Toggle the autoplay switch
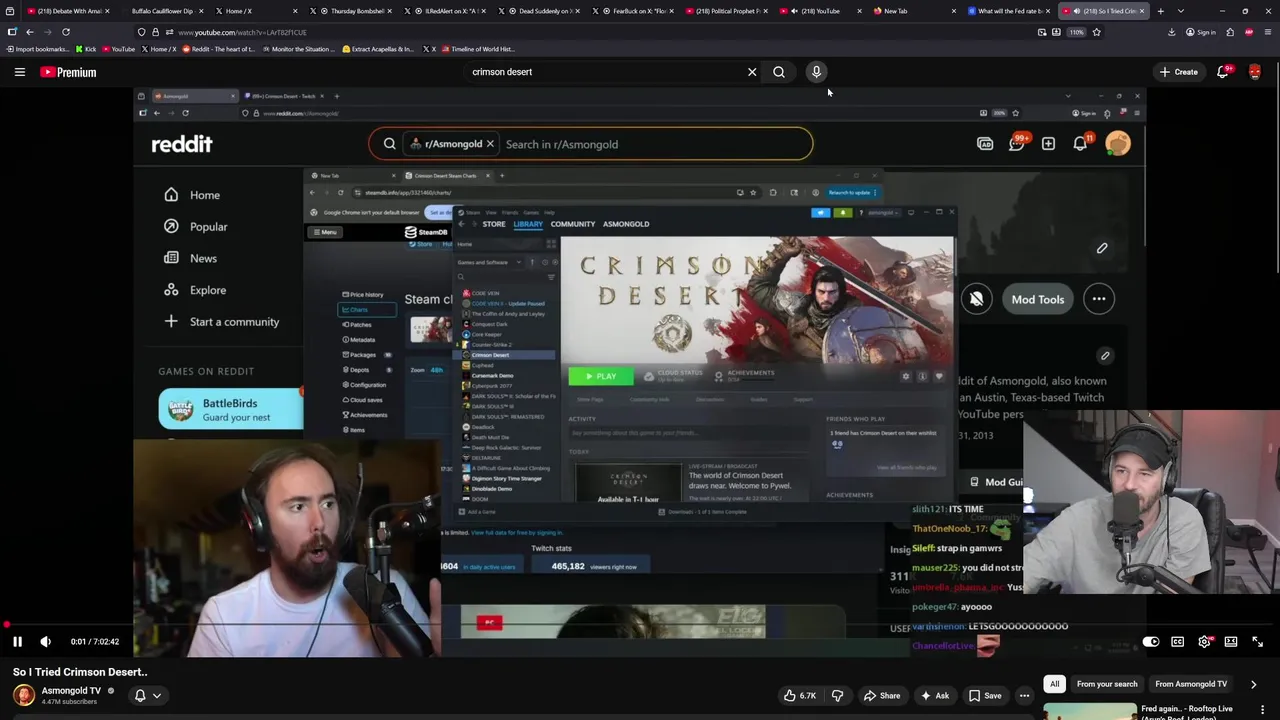1280x720 pixels. [x=1151, y=642]
